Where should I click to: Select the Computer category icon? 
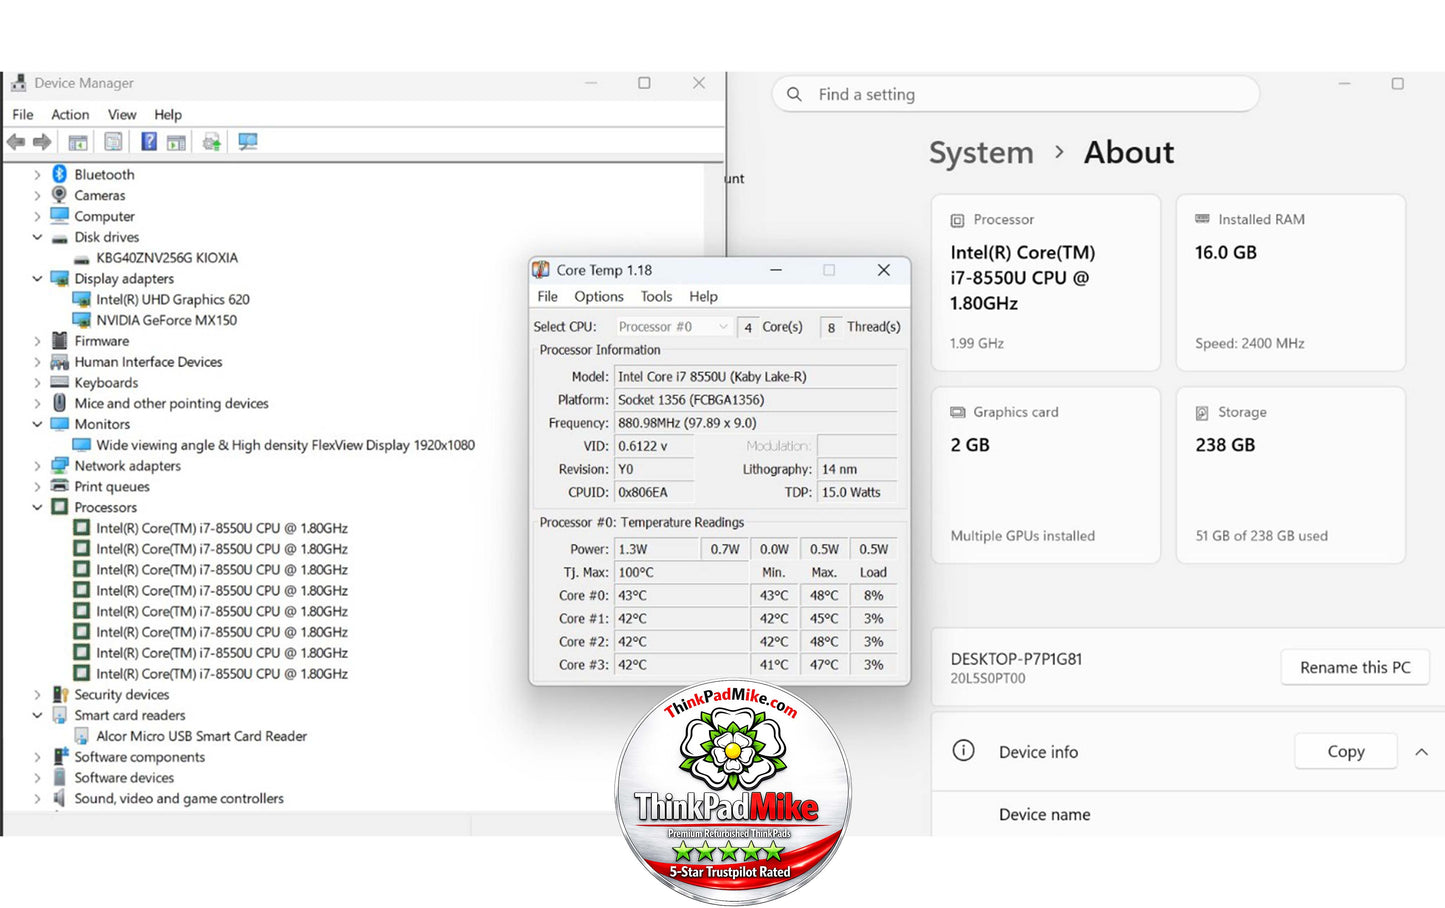tap(59, 216)
